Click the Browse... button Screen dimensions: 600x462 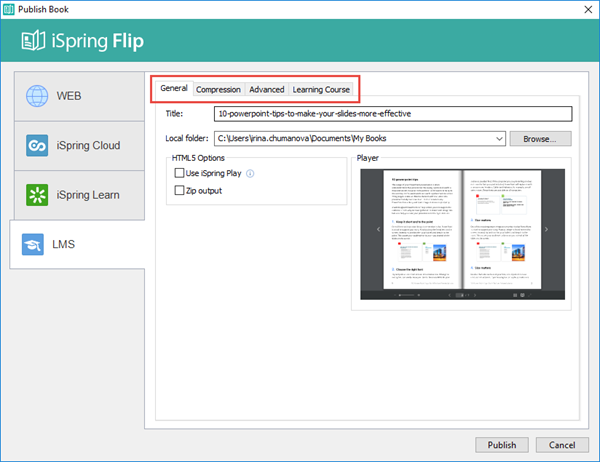pyautogui.click(x=540, y=139)
